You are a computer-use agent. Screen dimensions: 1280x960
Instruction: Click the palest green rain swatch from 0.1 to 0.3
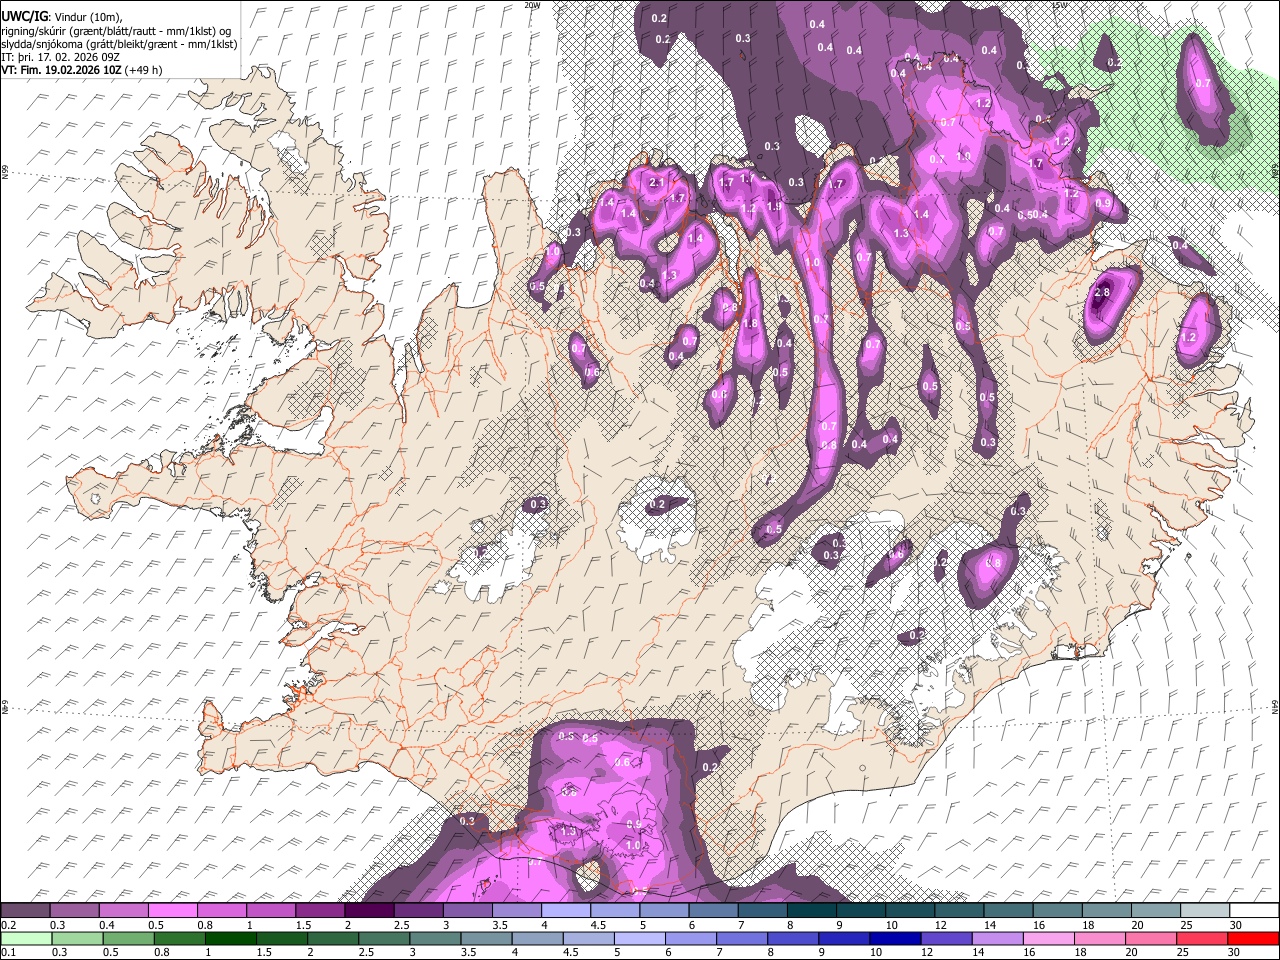click(x=25, y=938)
